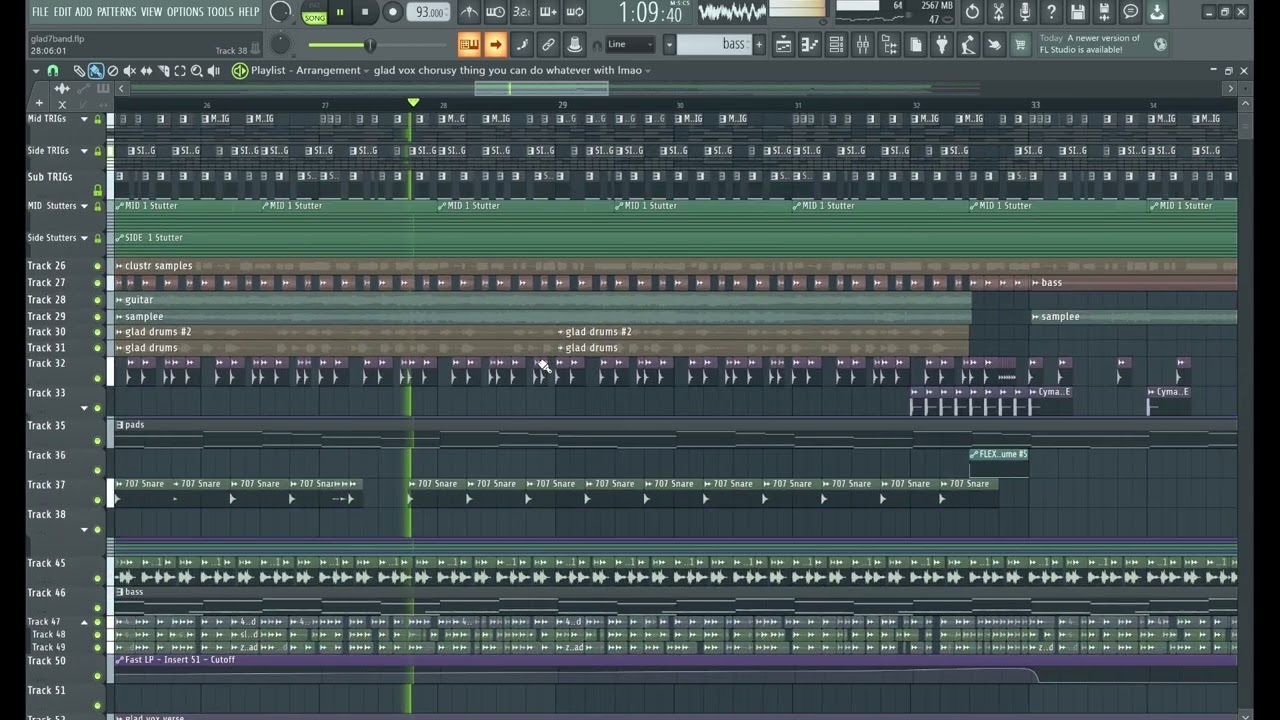
Task: Open the TOOLS menu
Action: tap(220, 12)
